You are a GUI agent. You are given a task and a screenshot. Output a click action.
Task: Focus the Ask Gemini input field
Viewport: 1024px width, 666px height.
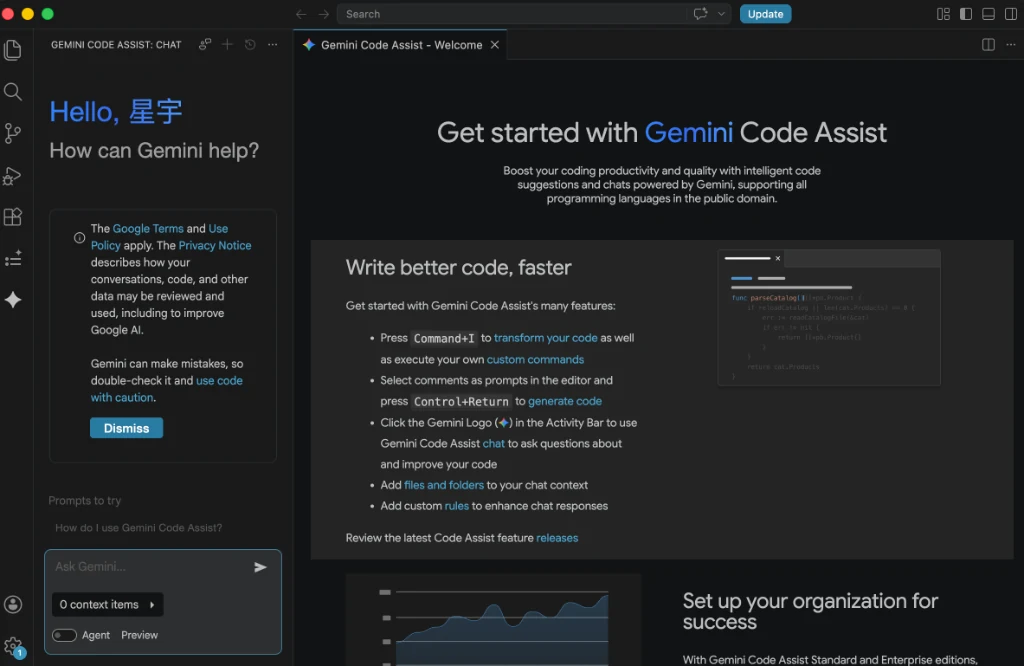152,567
